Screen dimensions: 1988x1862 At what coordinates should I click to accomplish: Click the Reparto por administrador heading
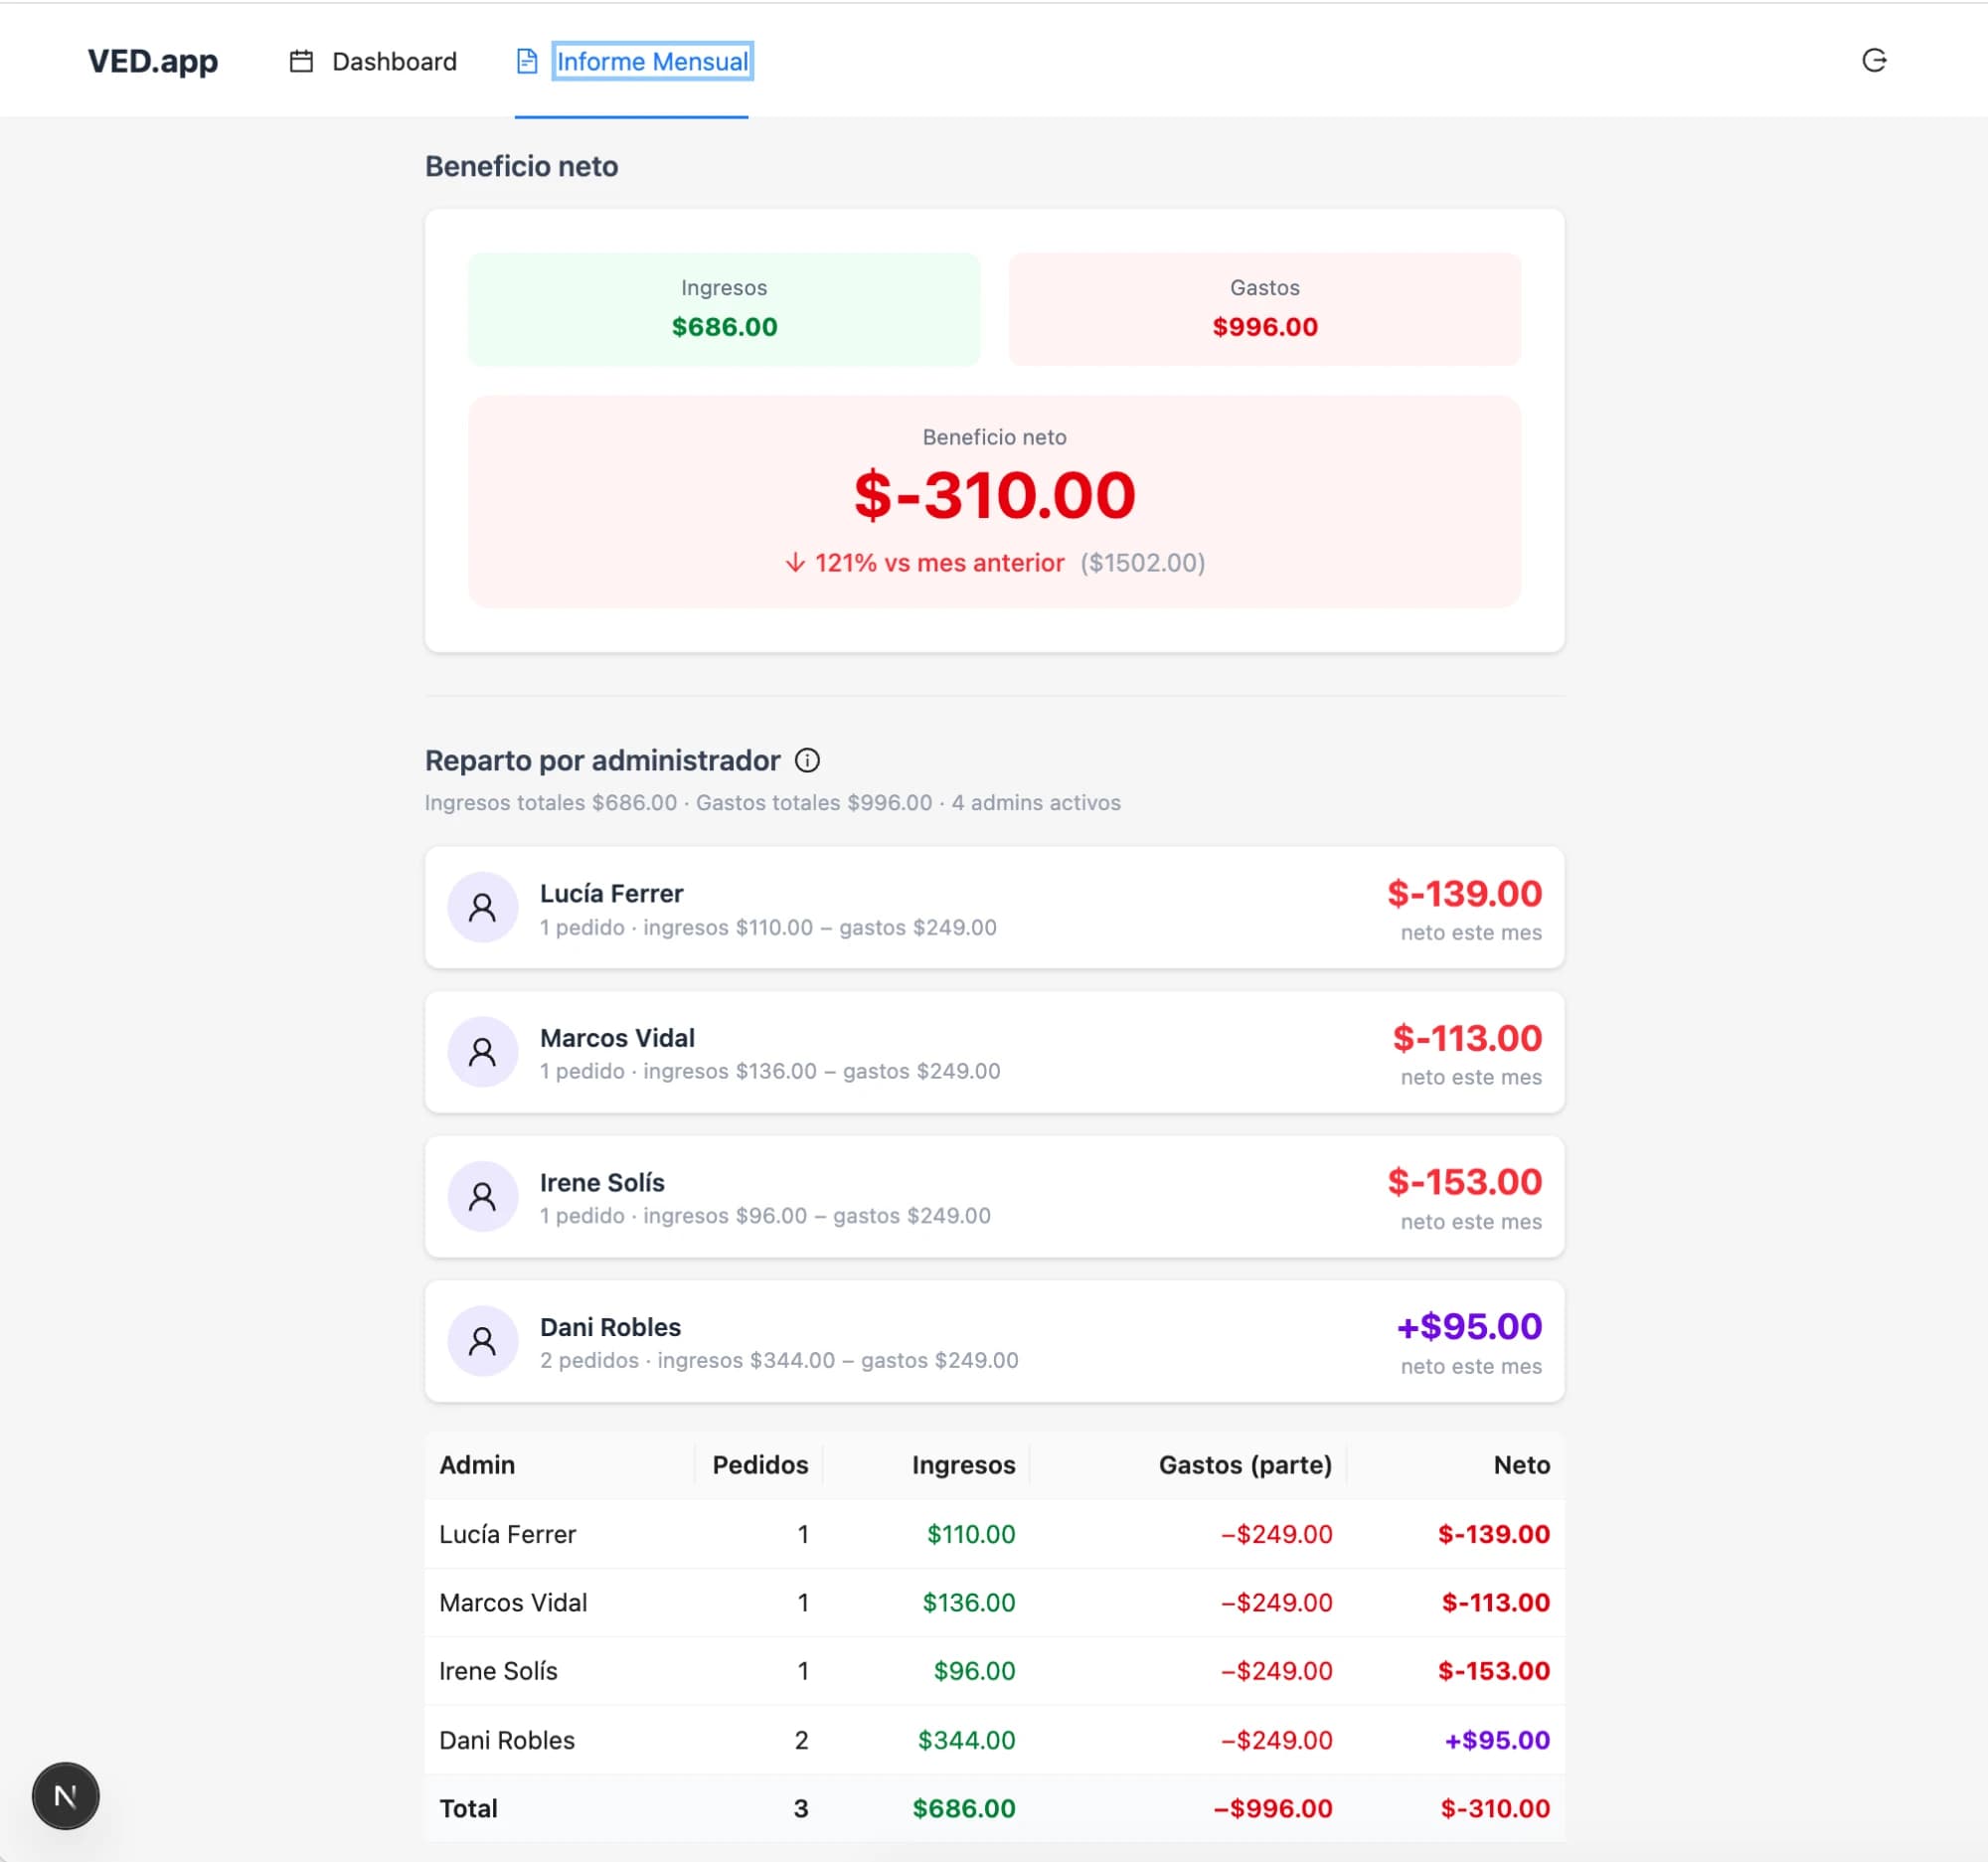[602, 761]
